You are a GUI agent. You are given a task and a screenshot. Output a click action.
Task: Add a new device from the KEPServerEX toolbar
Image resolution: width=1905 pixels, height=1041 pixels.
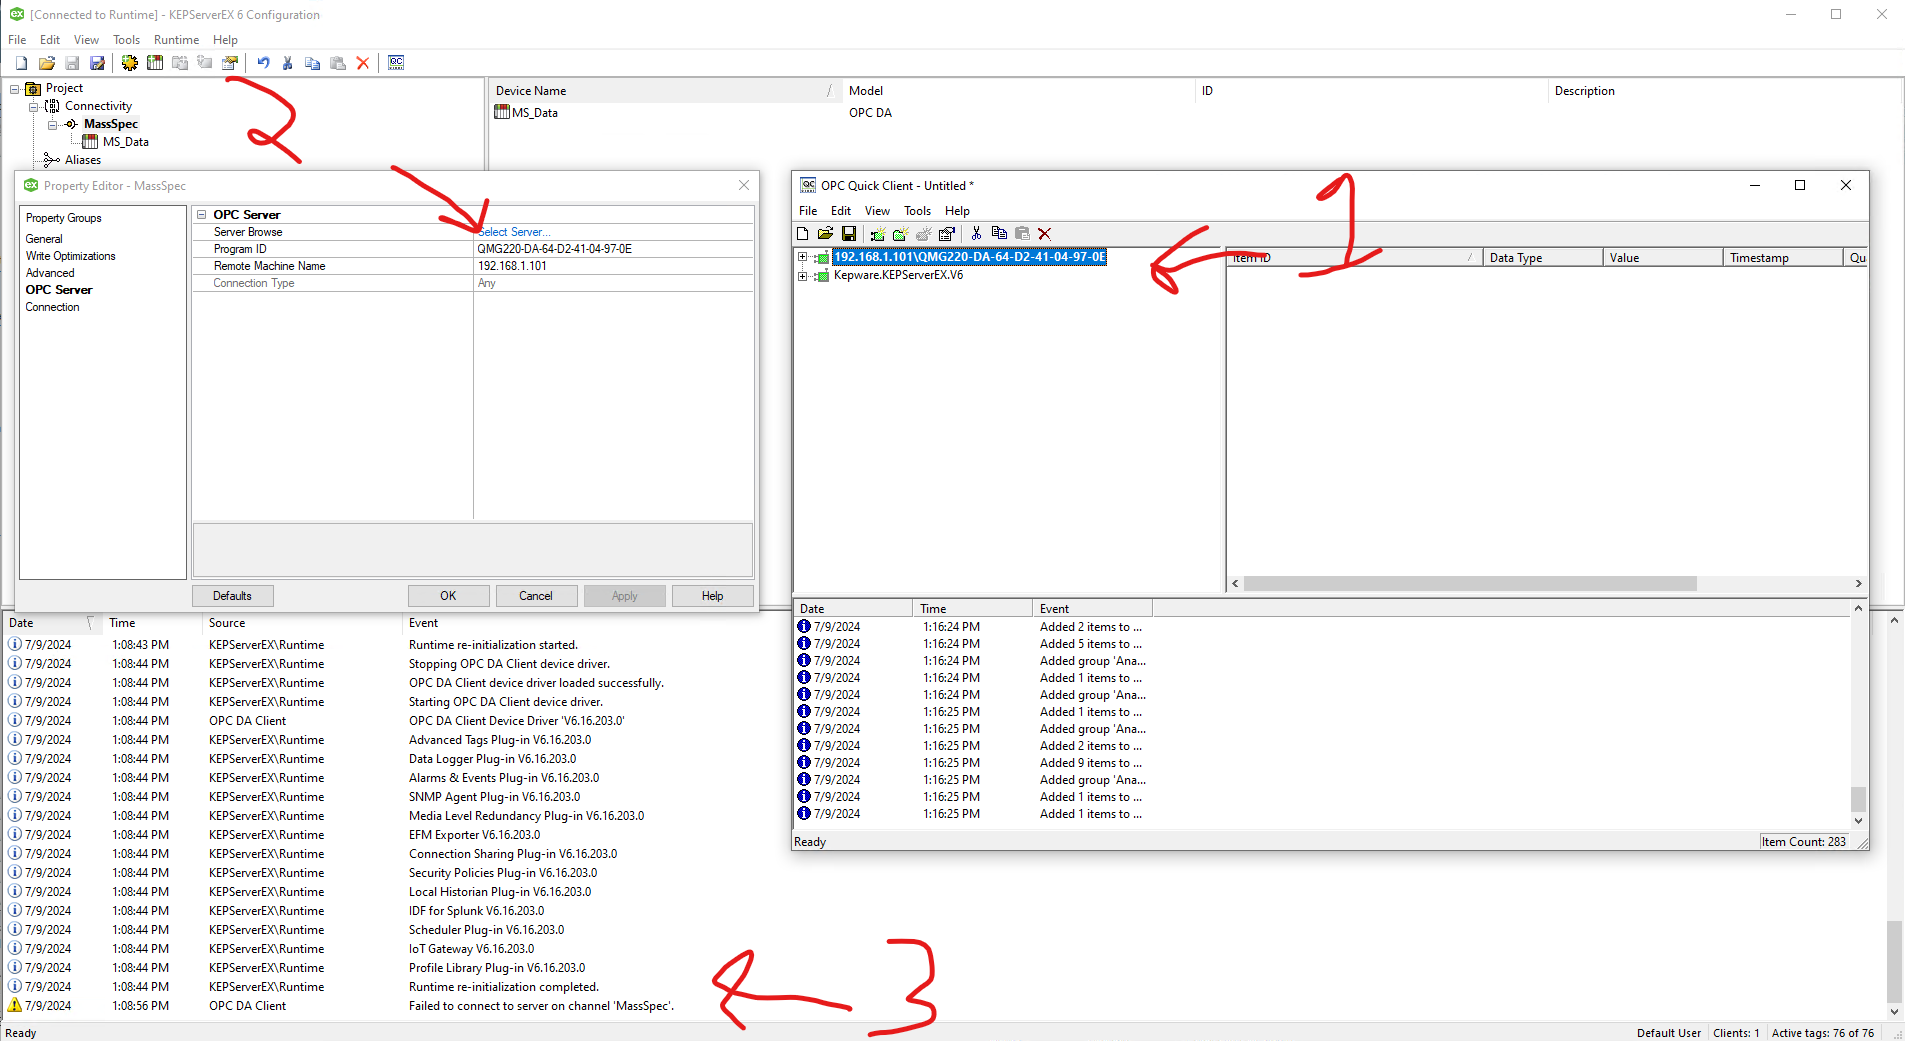(x=155, y=62)
